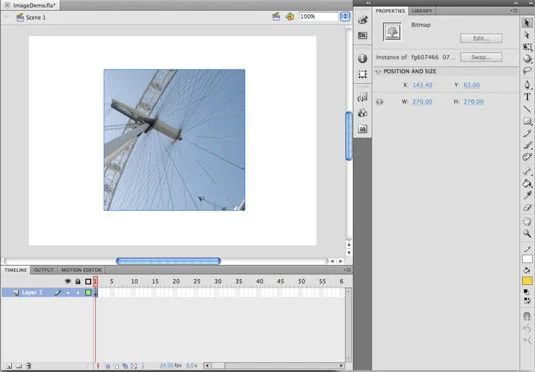
Task: Click the stage horizontal scrollbar thumb
Action: point(168,261)
